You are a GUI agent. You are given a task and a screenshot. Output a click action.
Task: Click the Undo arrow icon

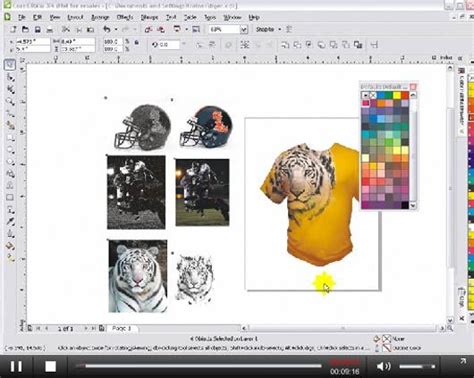point(107,29)
